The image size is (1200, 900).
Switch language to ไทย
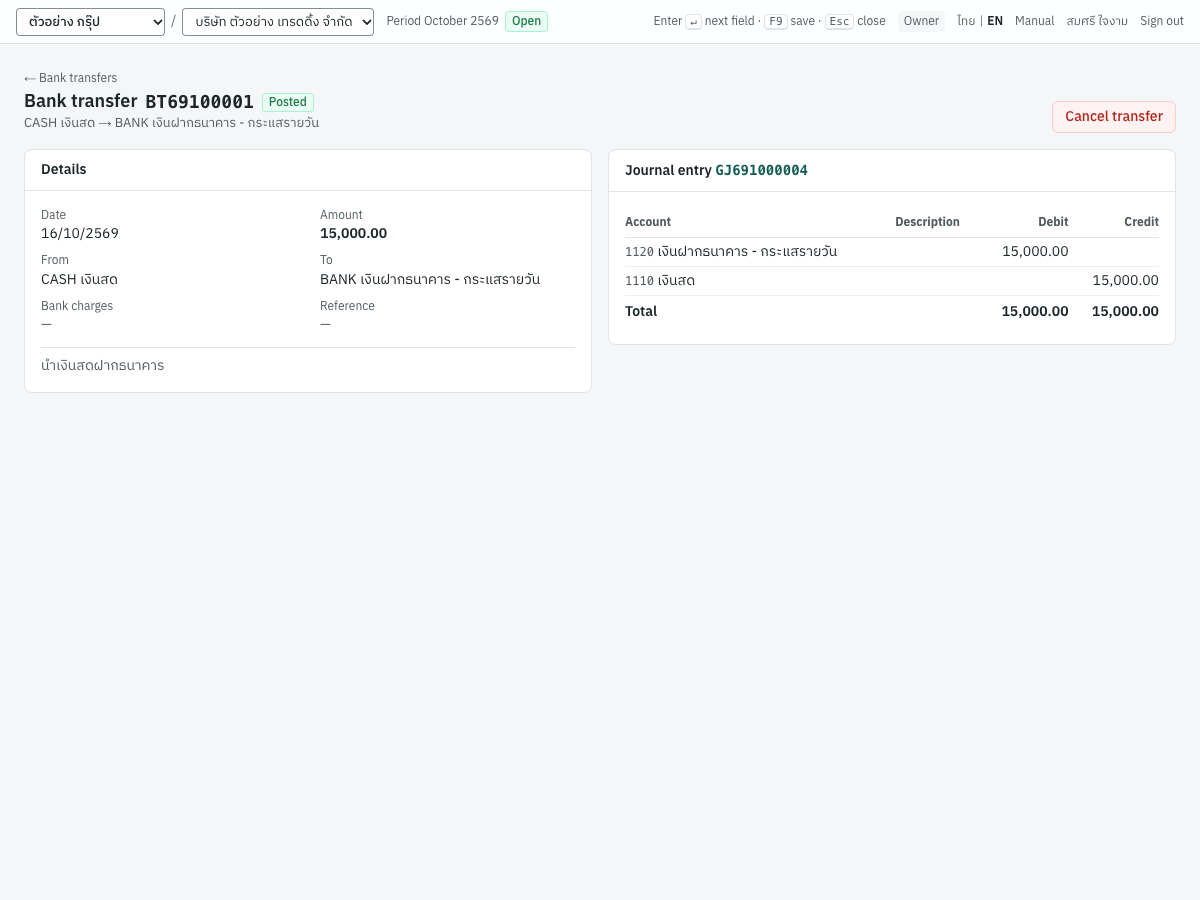pos(966,21)
